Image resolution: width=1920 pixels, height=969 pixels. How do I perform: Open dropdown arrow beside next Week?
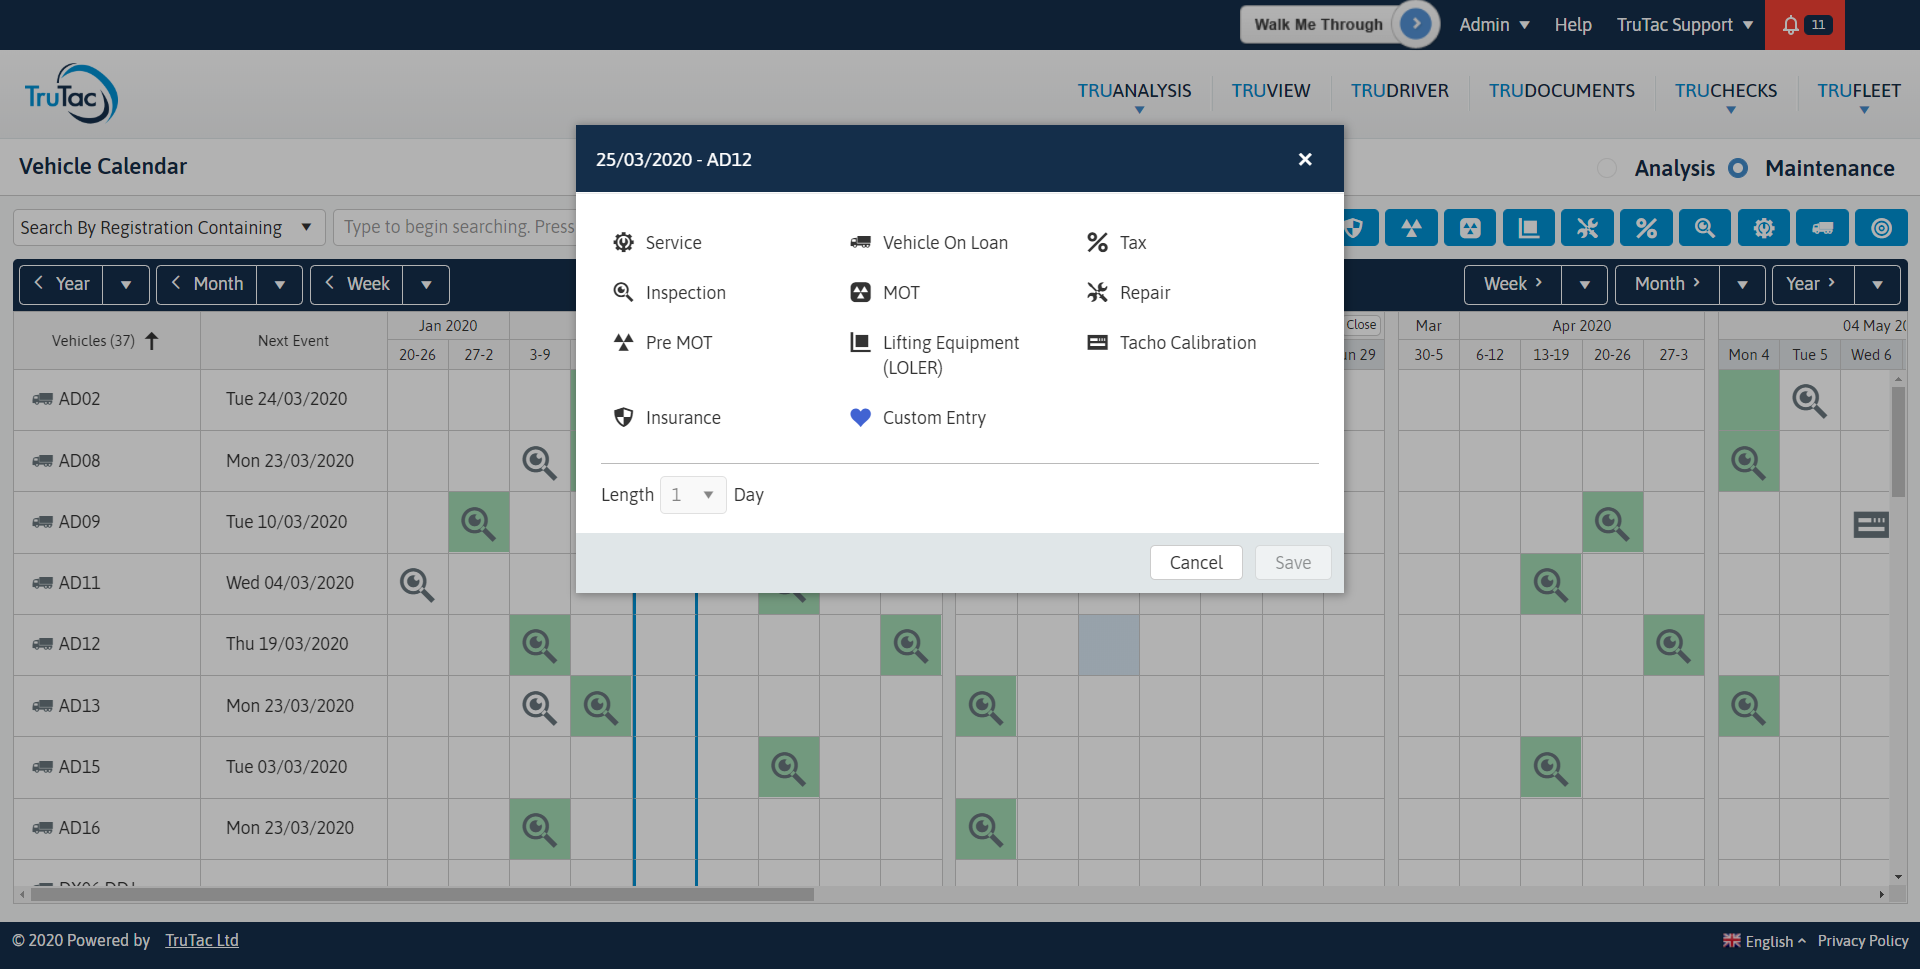[1584, 285]
